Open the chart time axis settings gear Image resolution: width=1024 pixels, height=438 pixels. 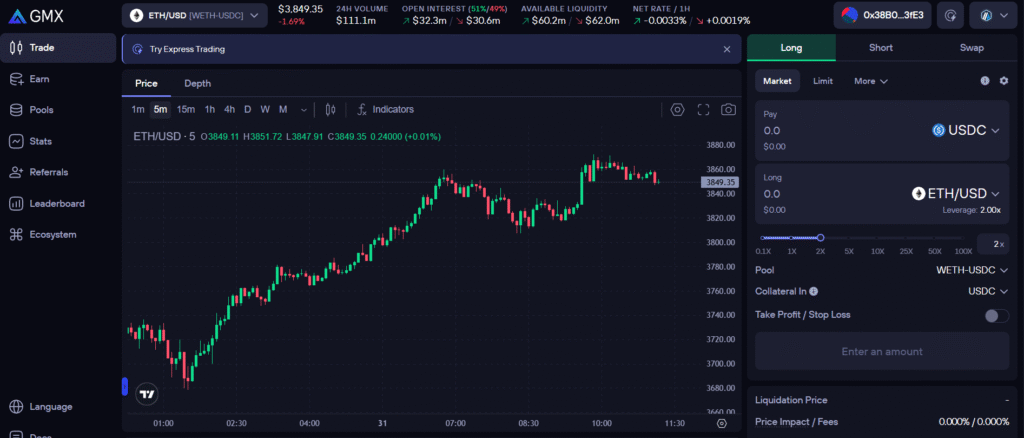(722, 423)
